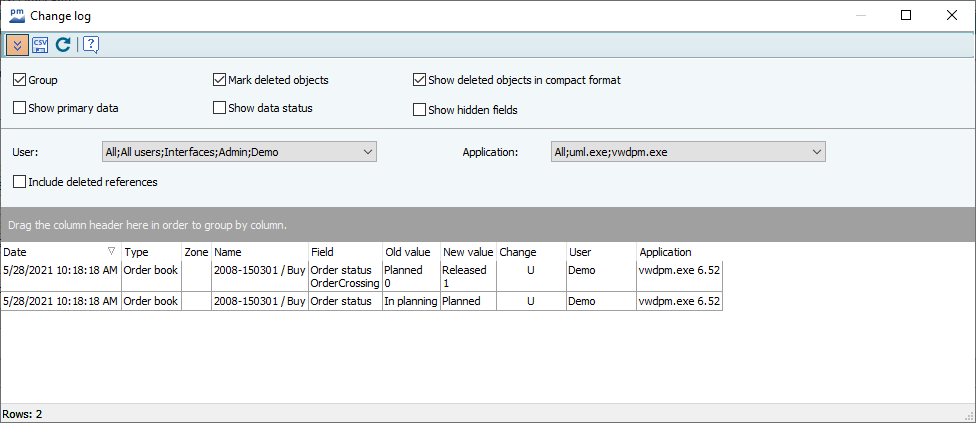The image size is (976, 423).
Task: Select the In planning change log row
Action: click(410, 301)
